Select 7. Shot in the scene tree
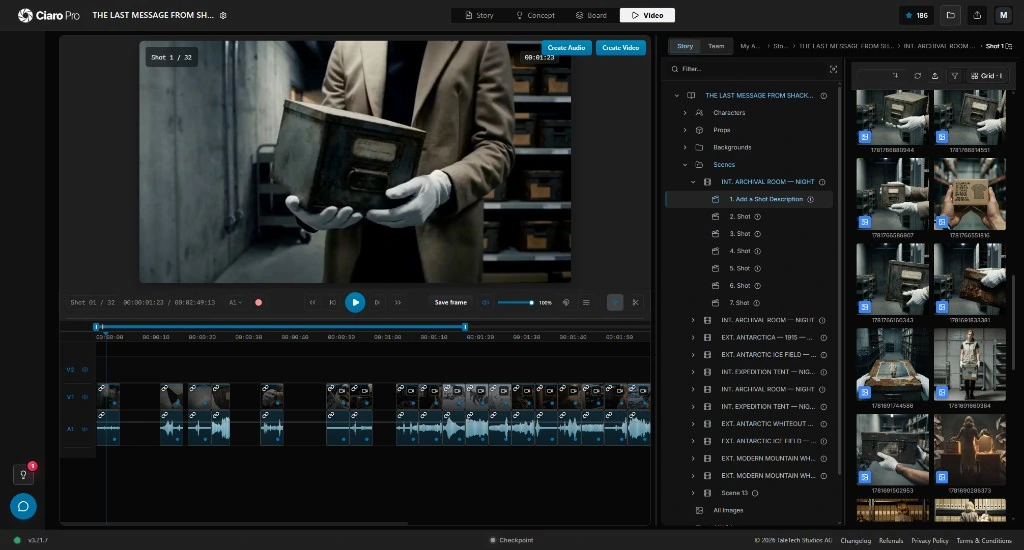1024x550 pixels. tap(739, 303)
